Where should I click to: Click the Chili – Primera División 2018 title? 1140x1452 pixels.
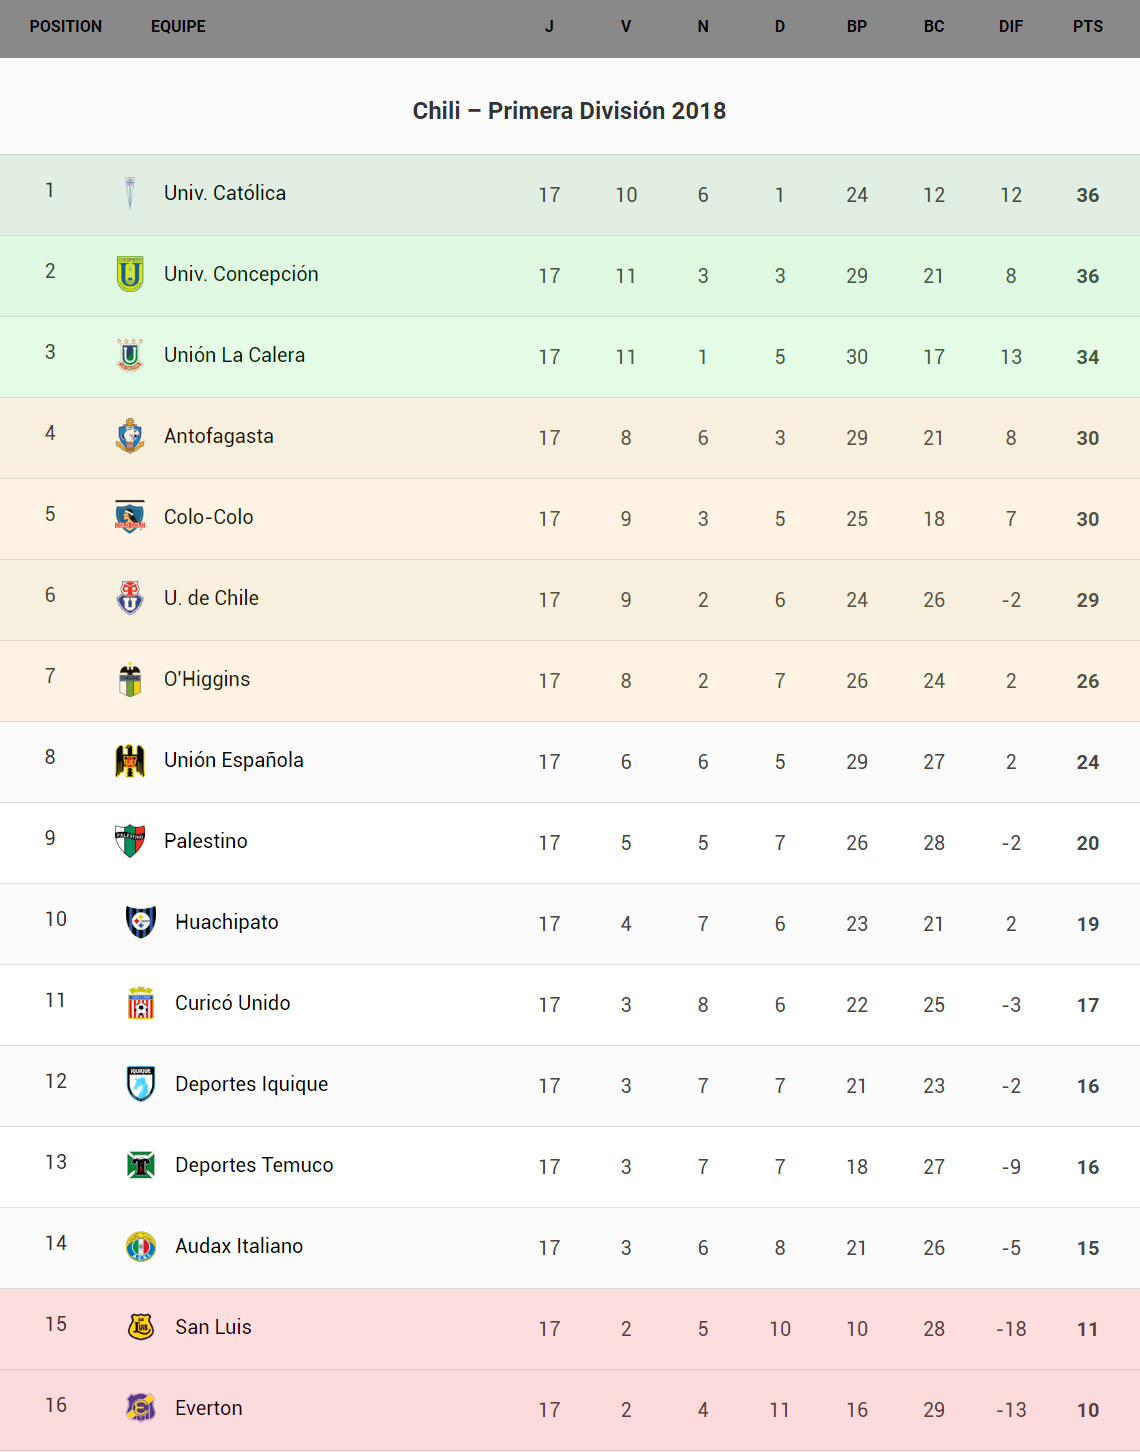tap(569, 111)
